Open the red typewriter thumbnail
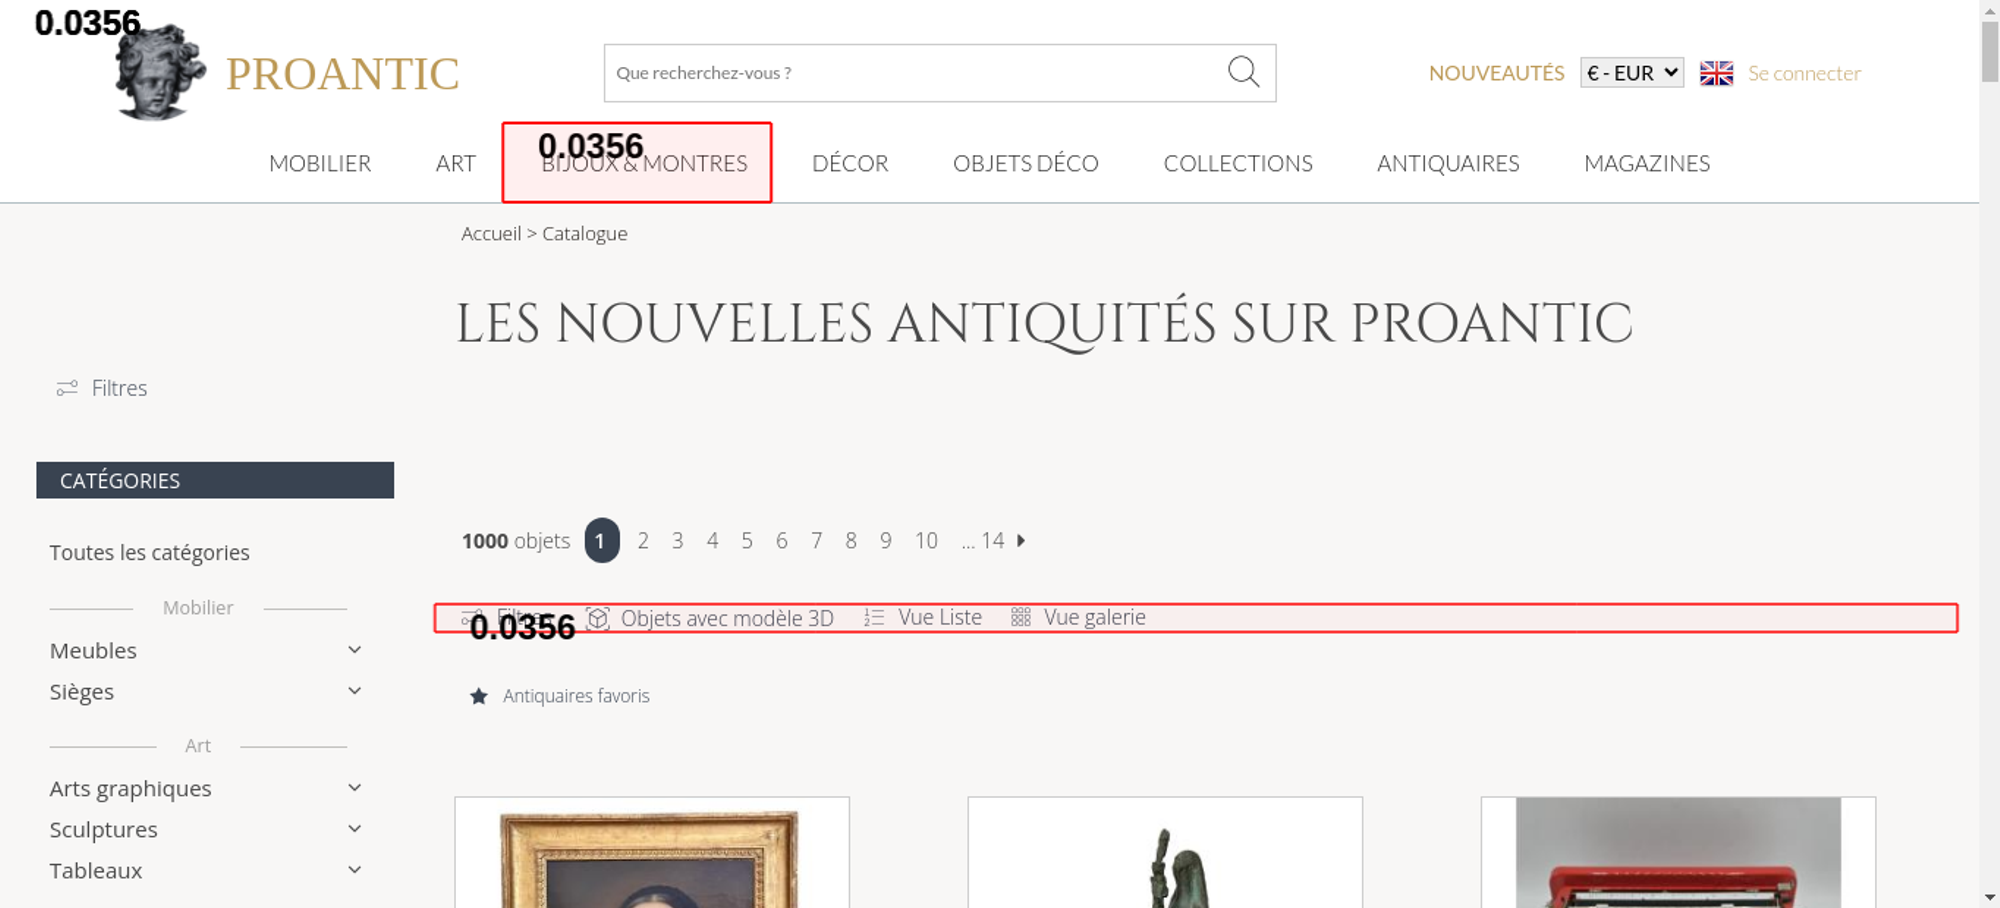This screenshot has height=908, width=2000. pyautogui.click(x=1678, y=853)
